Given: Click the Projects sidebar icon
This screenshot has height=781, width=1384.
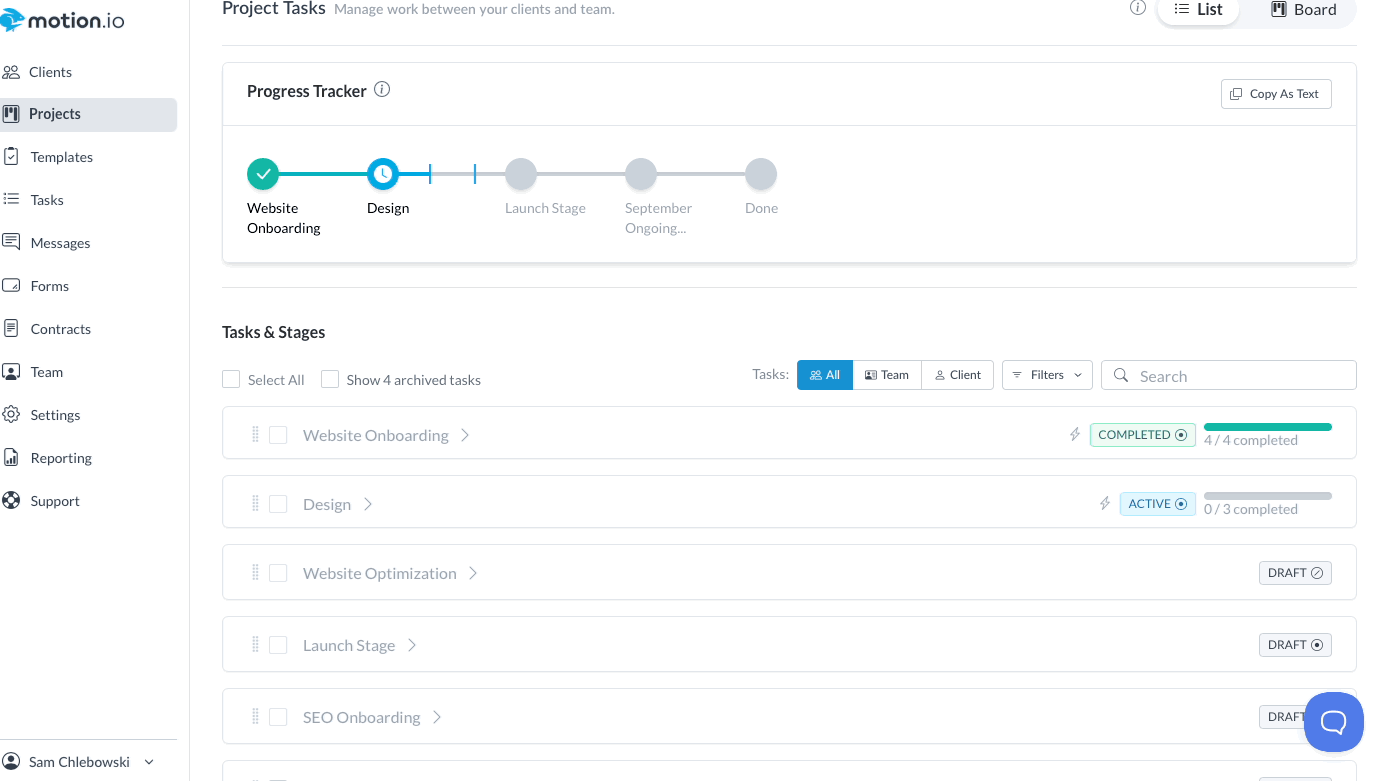Looking at the screenshot, I should click(11, 114).
